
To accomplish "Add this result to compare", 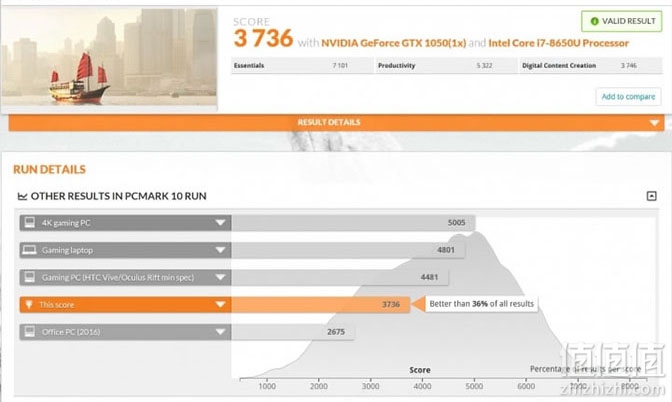I will pos(628,96).
